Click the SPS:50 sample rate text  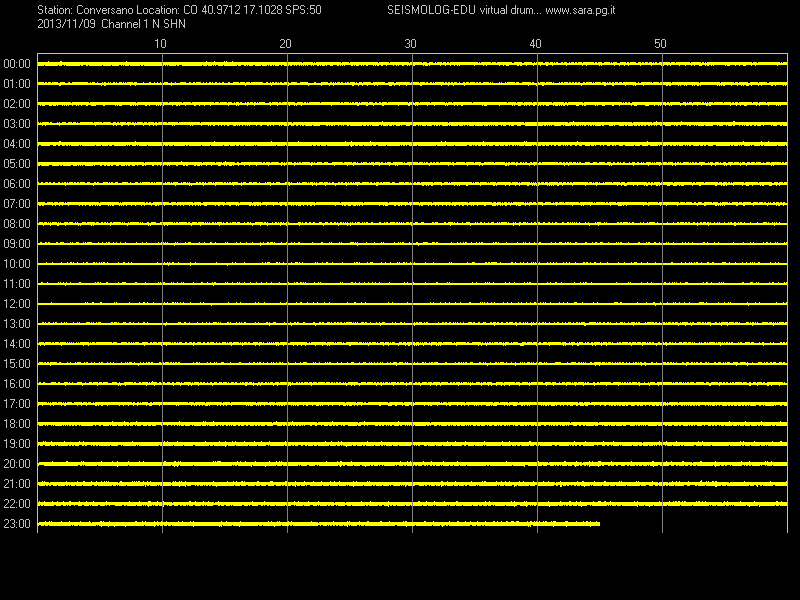point(304,10)
